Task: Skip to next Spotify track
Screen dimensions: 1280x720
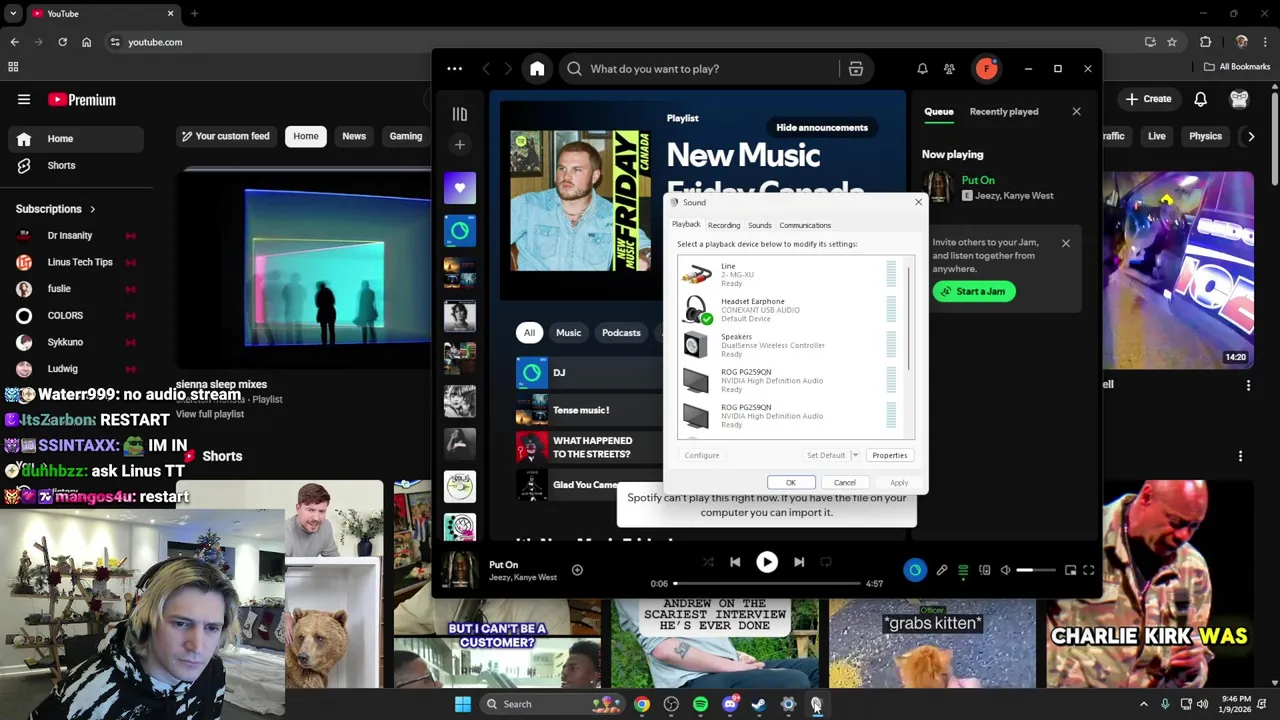Action: click(x=799, y=562)
